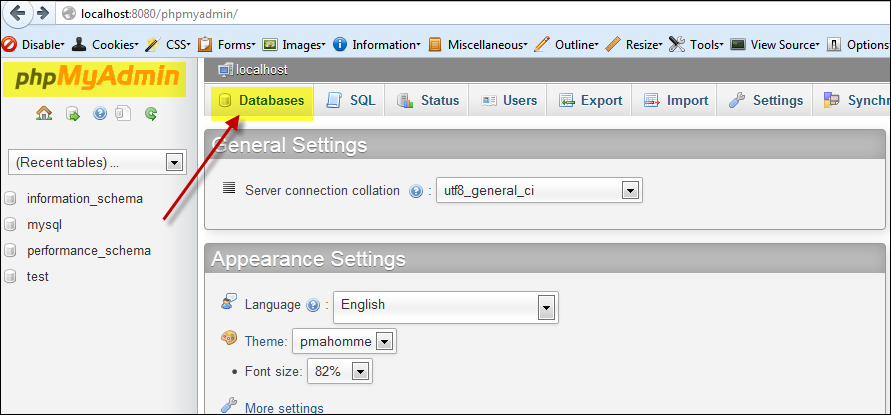Switch to the Status tab
891x415 pixels.
pos(428,101)
